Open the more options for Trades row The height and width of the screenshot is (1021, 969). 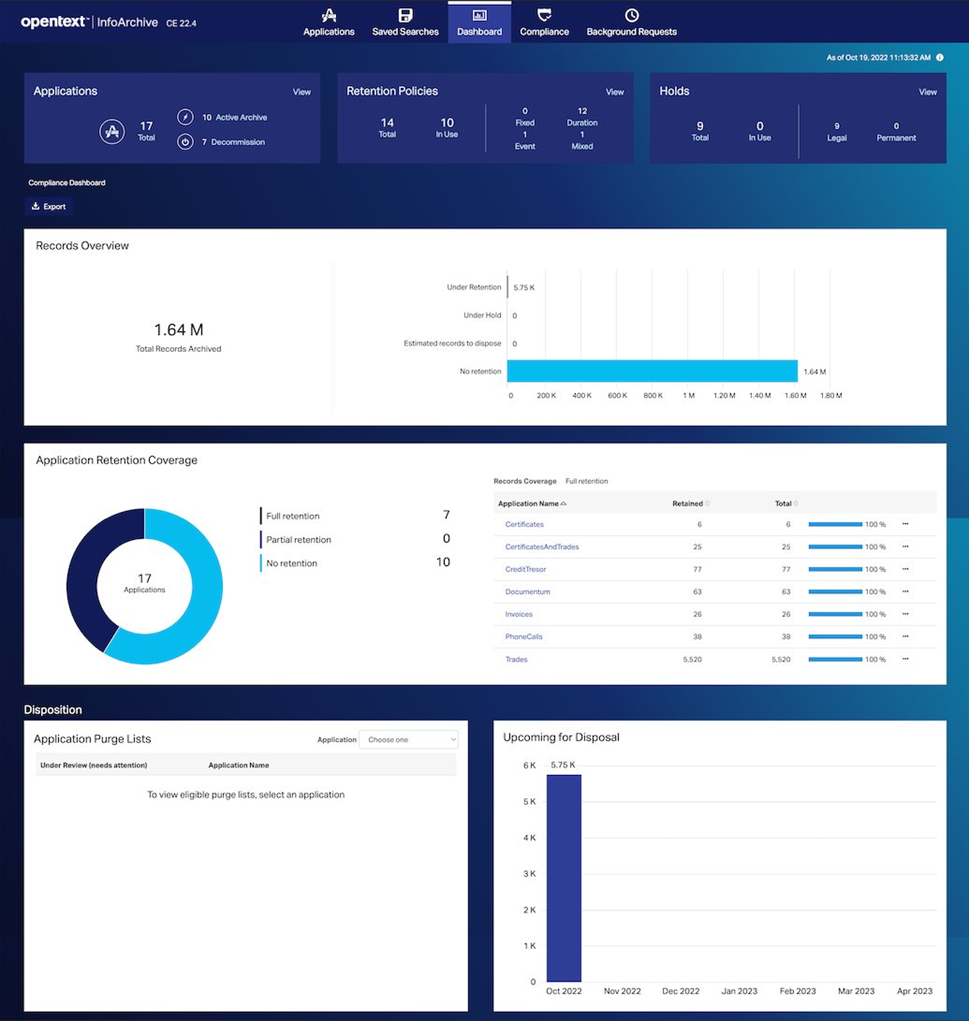905,659
